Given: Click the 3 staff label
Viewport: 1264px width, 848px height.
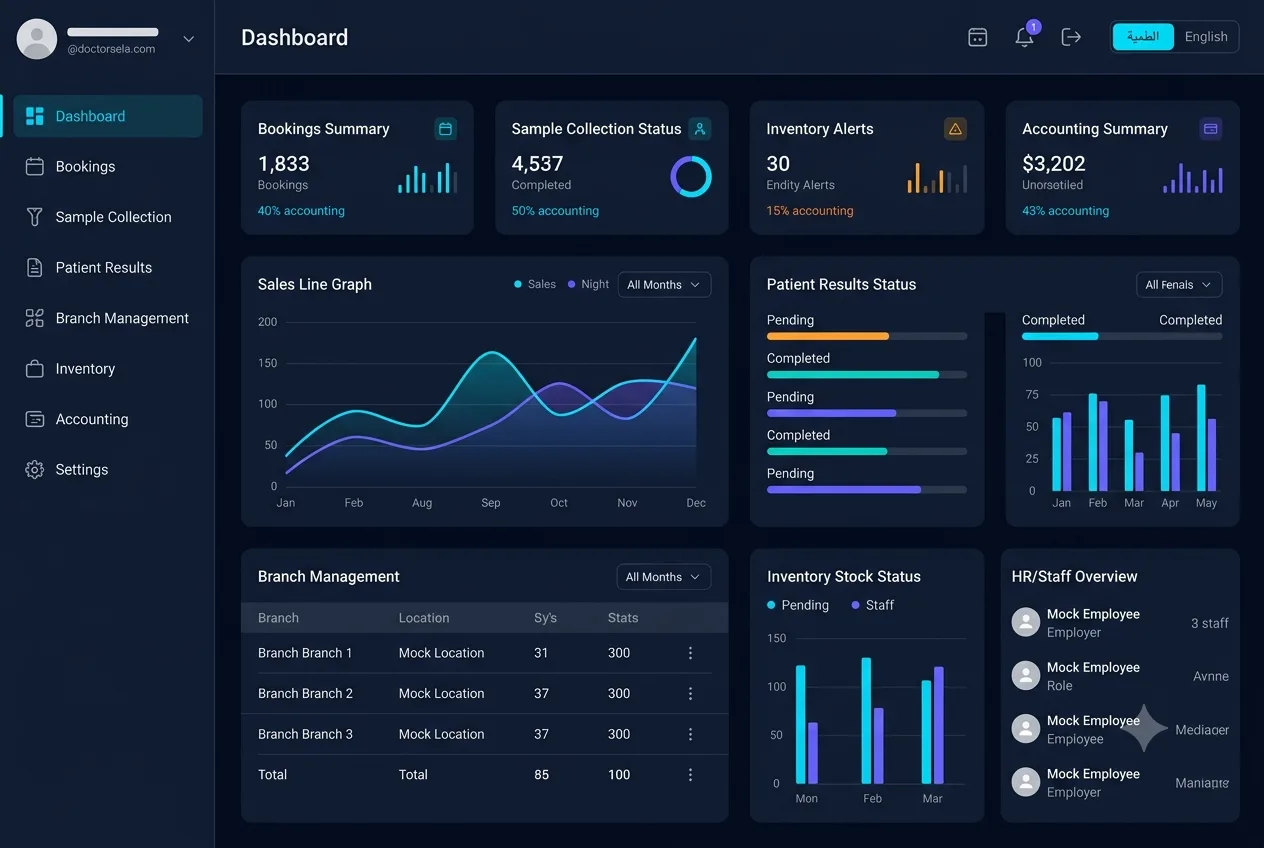Looking at the screenshot, I should (1210, 623).
